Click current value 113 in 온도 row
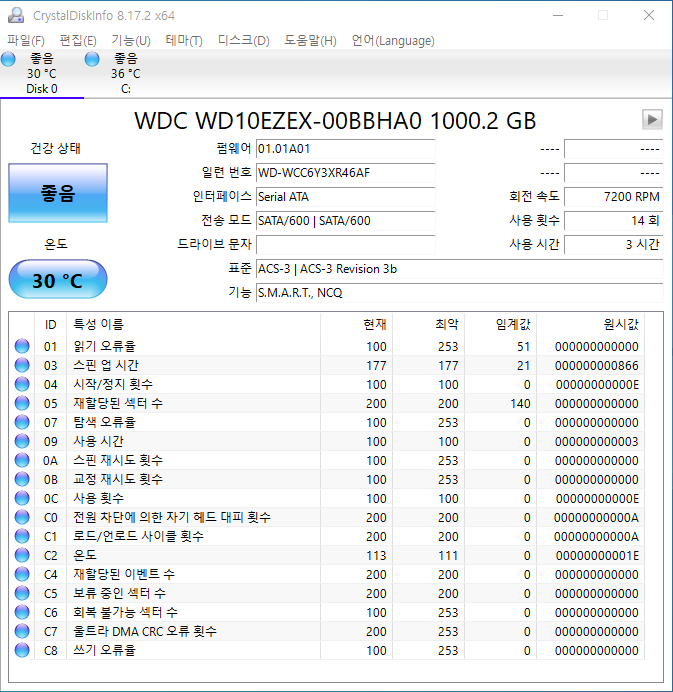673x692 pixels. tap(376, 555)
